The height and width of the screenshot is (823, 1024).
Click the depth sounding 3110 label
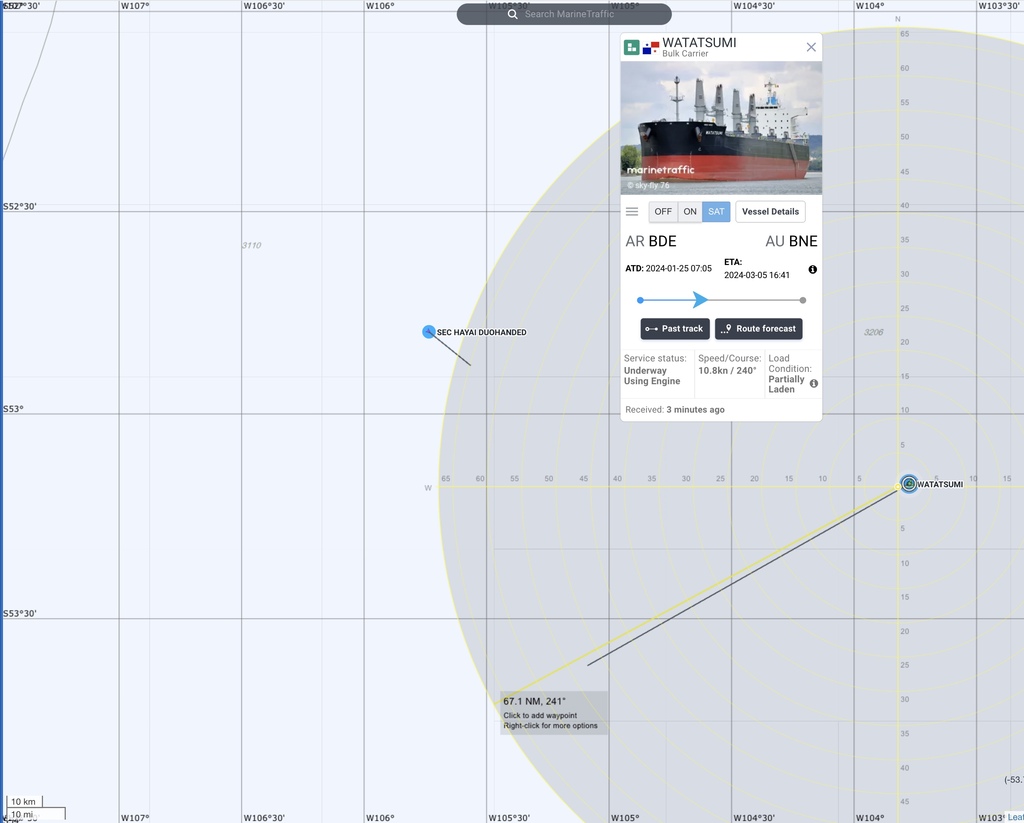pos(251,246)
